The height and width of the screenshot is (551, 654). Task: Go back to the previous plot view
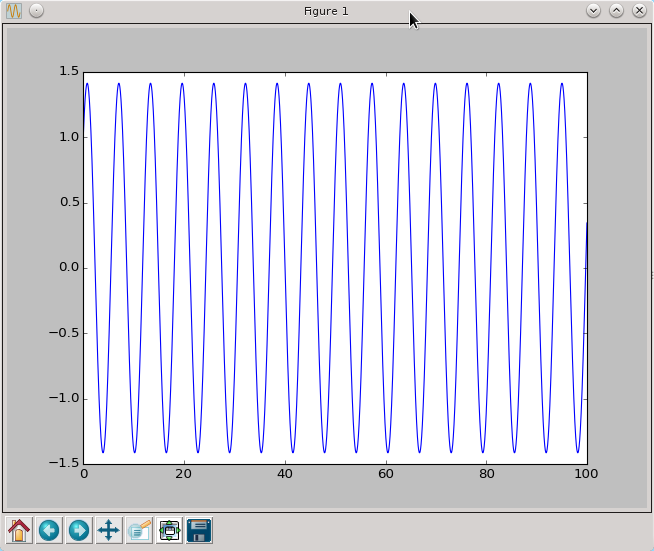49,530
